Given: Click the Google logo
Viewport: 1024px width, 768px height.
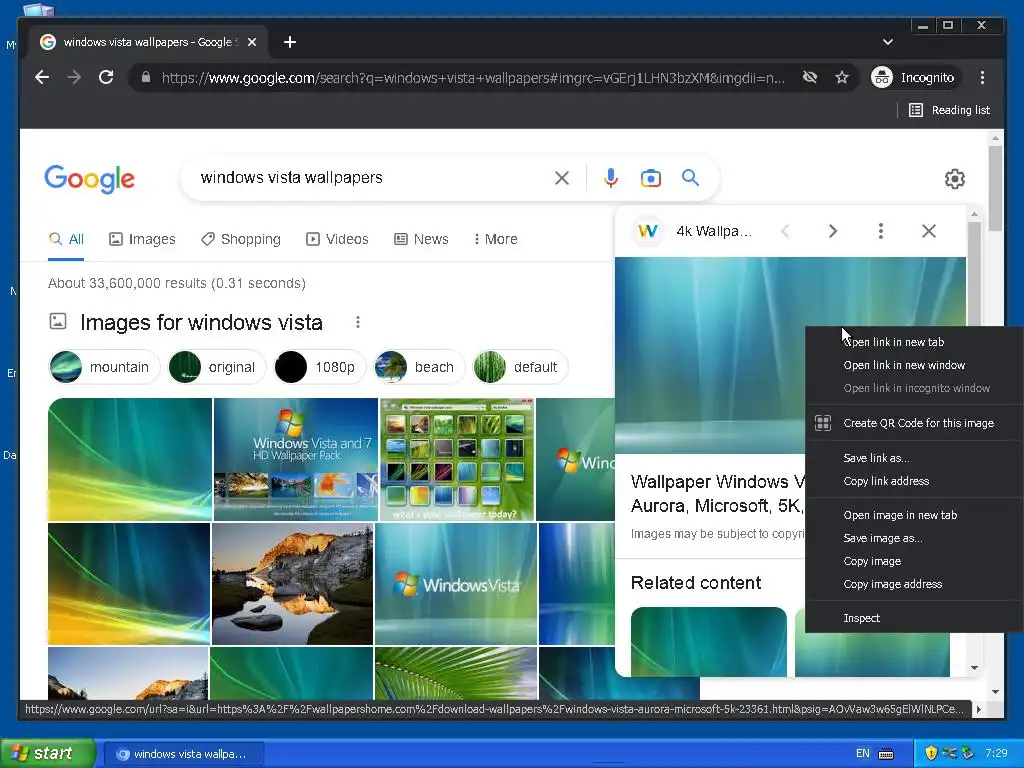Looking at the screenshot, I should [89, 178].
